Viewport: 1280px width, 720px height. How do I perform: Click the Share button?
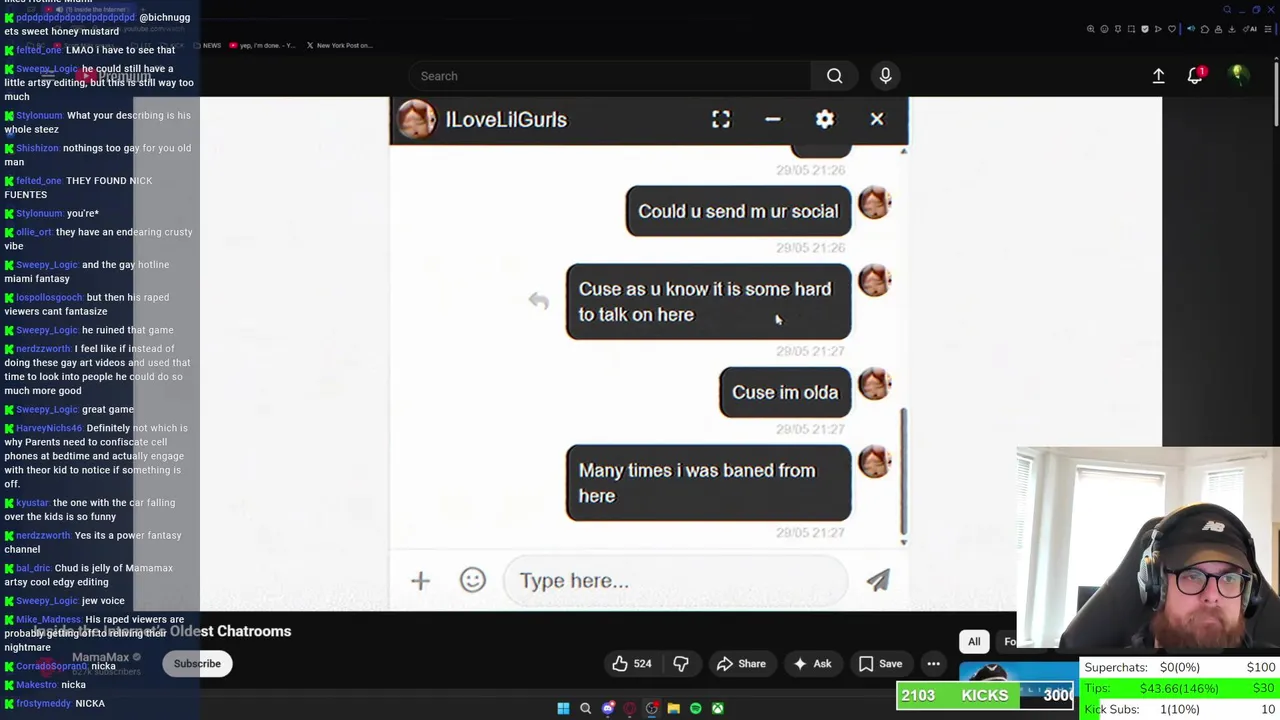pyautogui.click(x=741, y=664)
